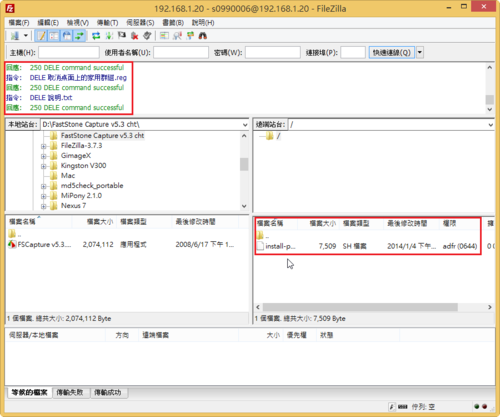Expand the GimageX folder

43,156
